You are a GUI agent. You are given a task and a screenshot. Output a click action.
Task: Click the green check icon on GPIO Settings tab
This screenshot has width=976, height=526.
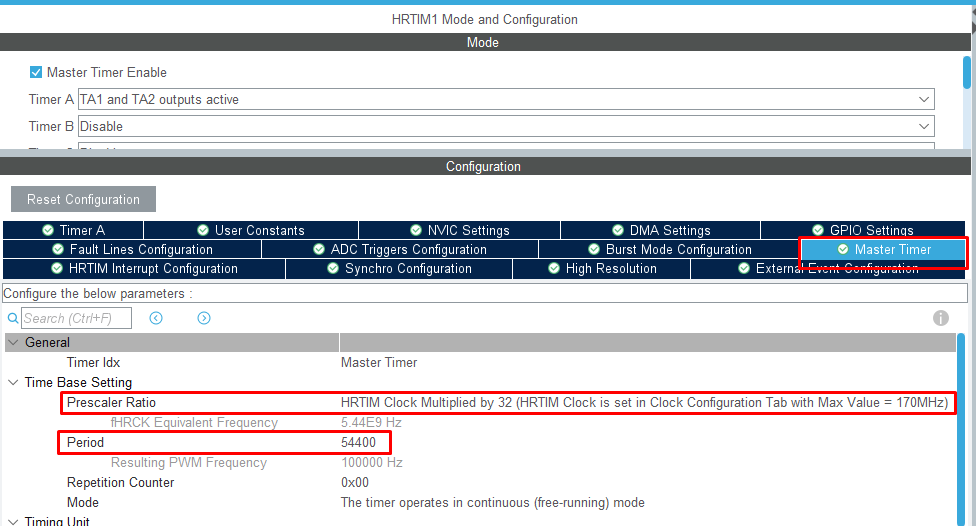818,230
